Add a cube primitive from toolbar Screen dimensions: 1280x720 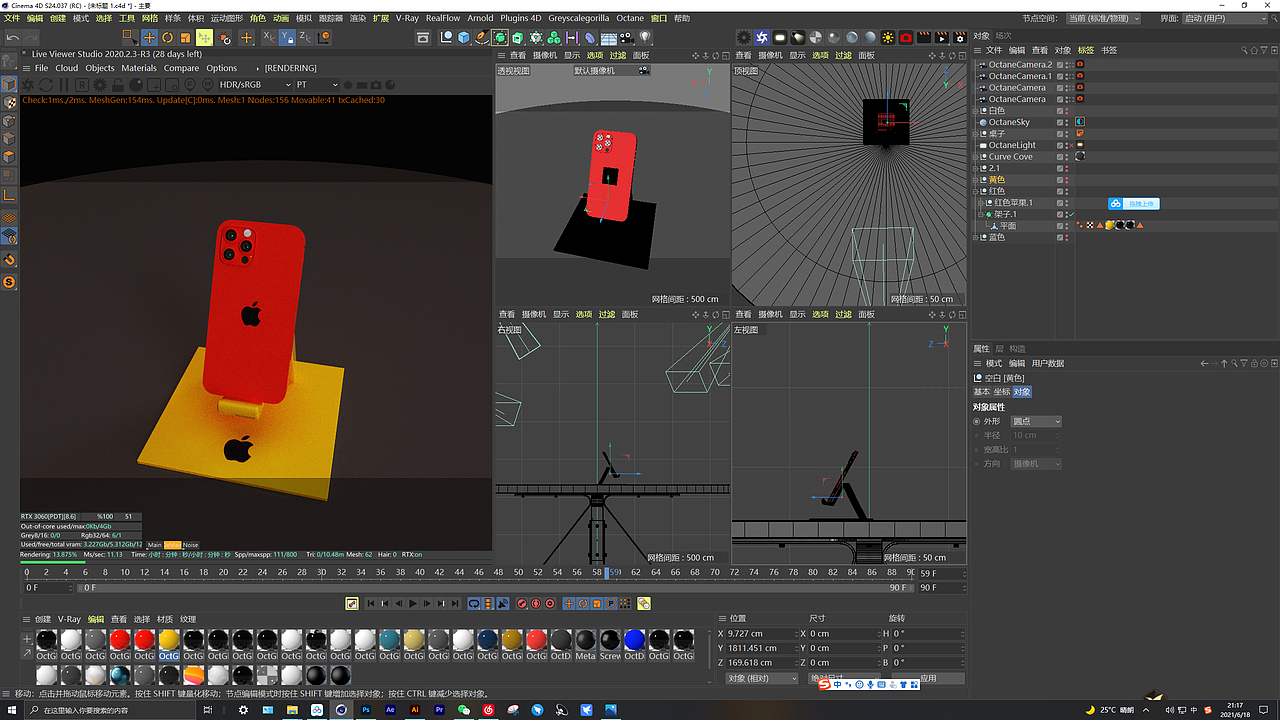pos(464,38)
